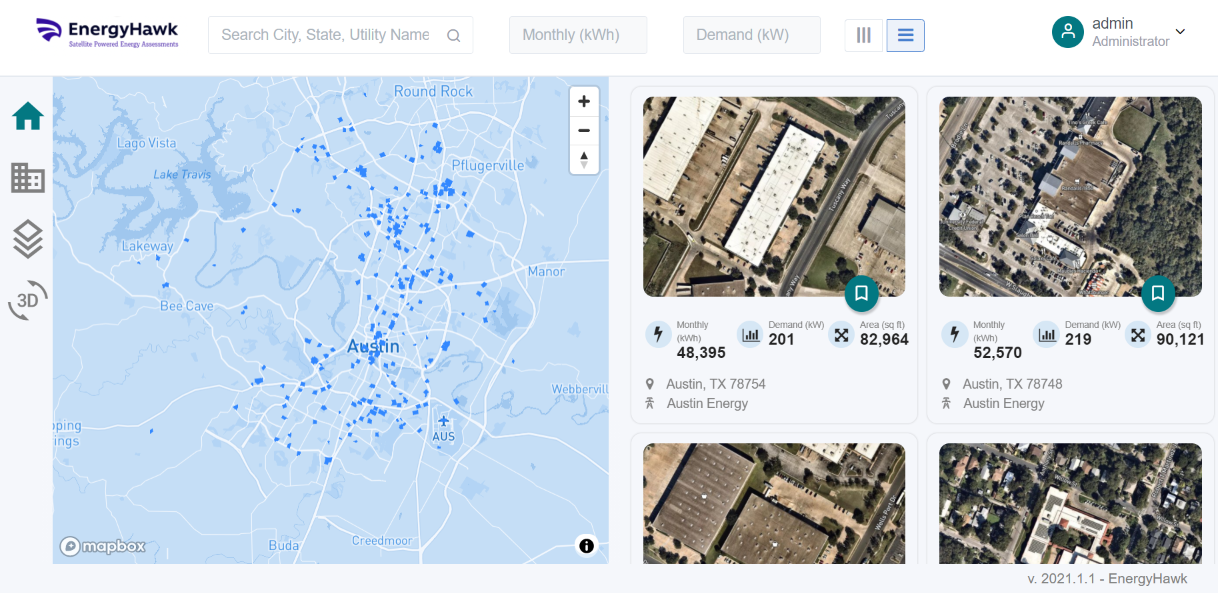
Task: Select the Austin, TX 78748 address text
Action: [x=1012, y=384]
